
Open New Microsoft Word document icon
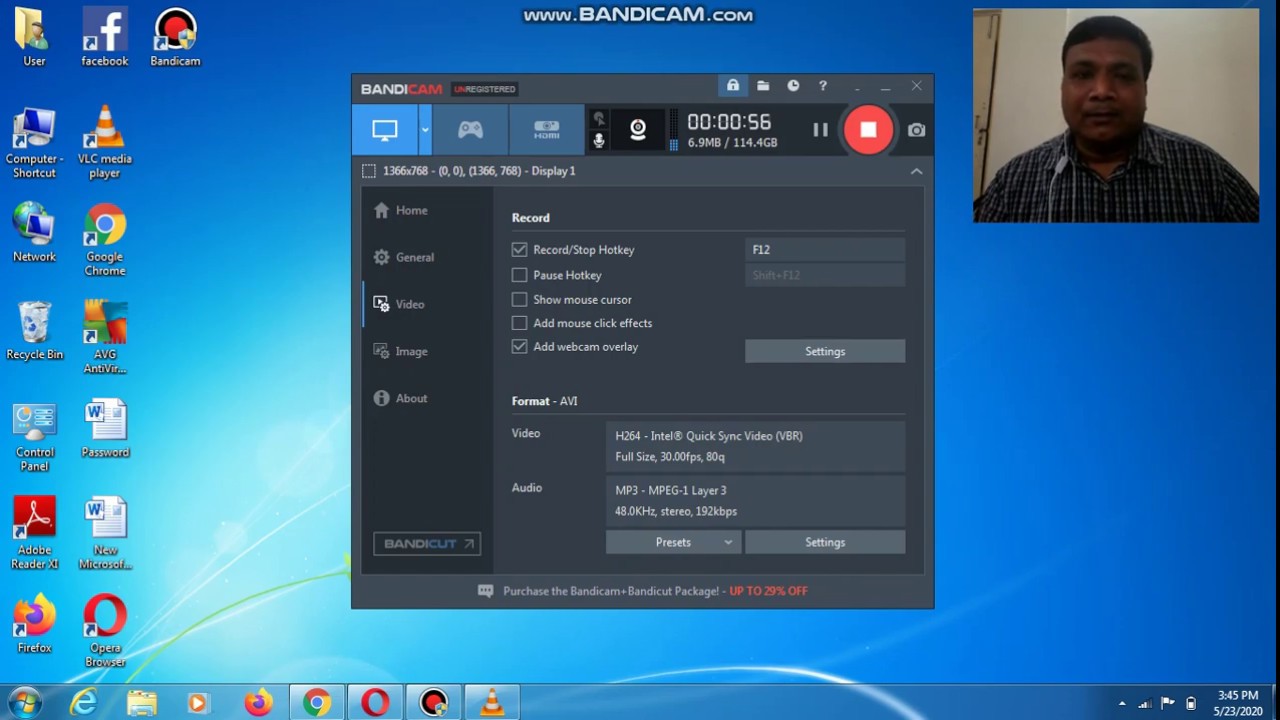pyautogui.click(x=105, y=534)
